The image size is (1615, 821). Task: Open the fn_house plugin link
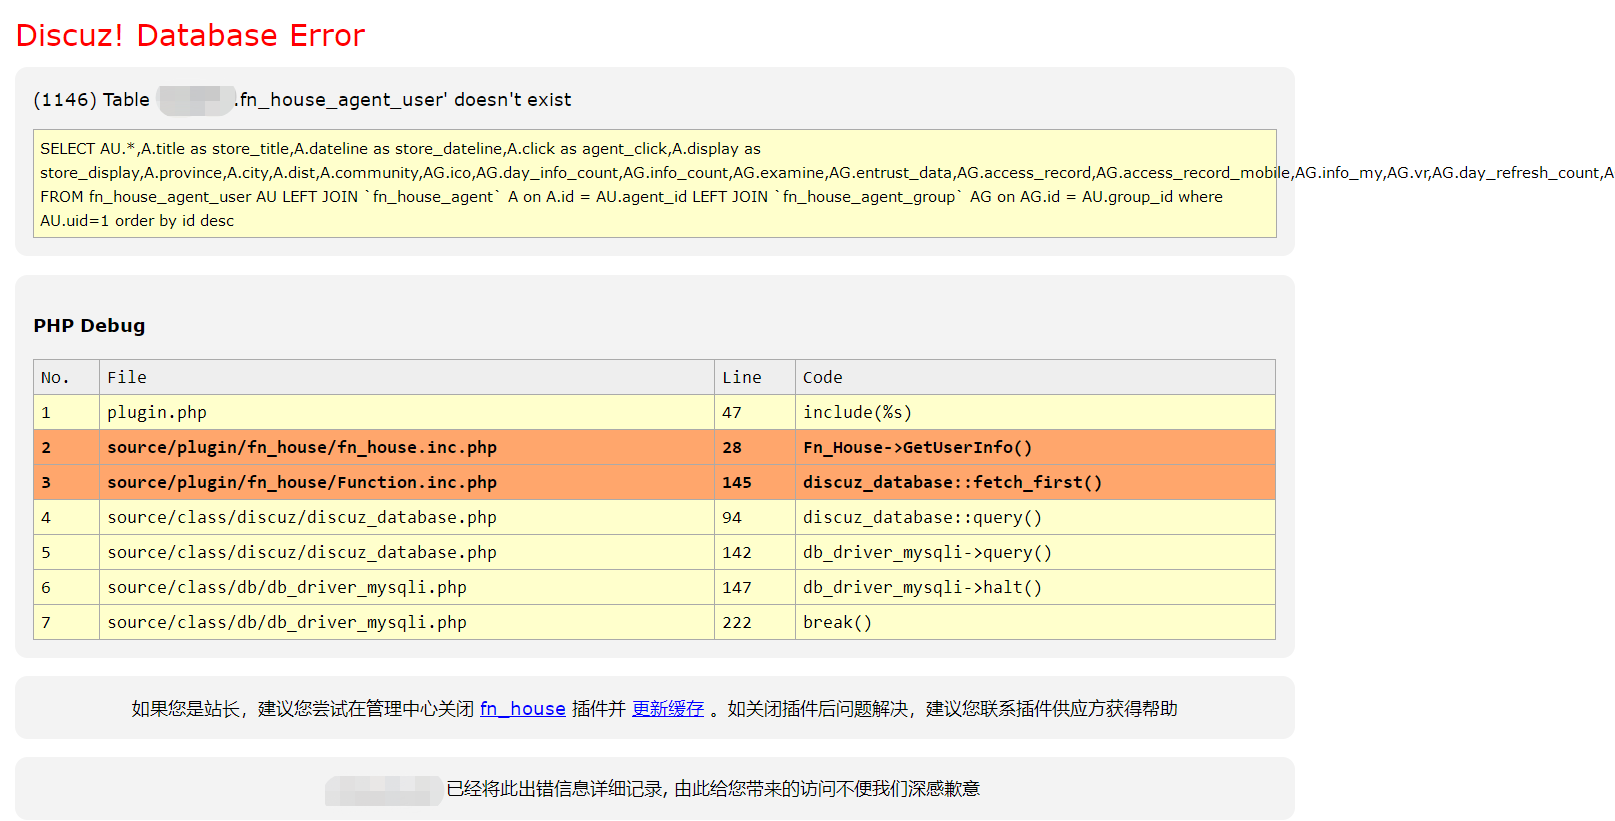tap(522, 709)
